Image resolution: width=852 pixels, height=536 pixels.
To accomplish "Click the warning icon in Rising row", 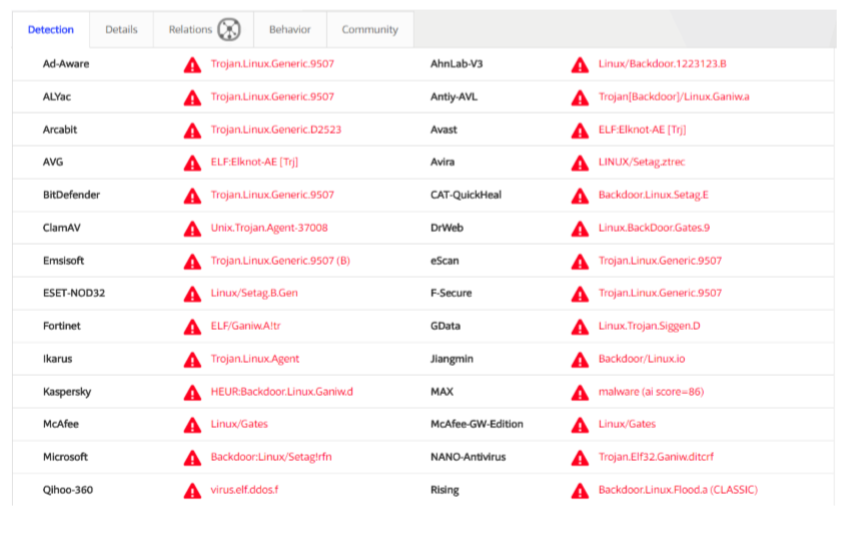I will click(580, 491).
